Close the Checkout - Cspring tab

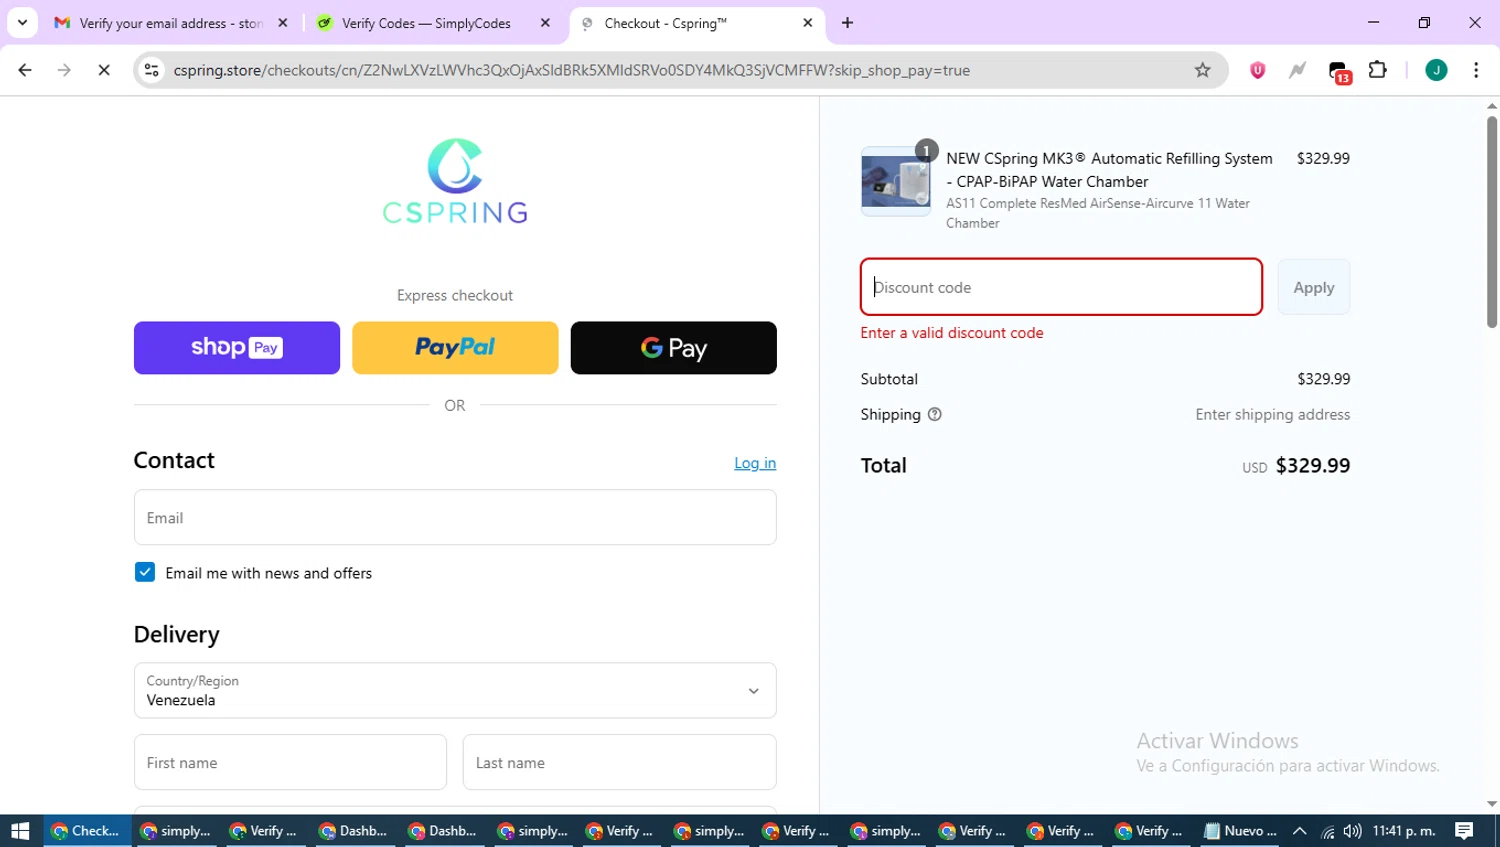point(808,23)
